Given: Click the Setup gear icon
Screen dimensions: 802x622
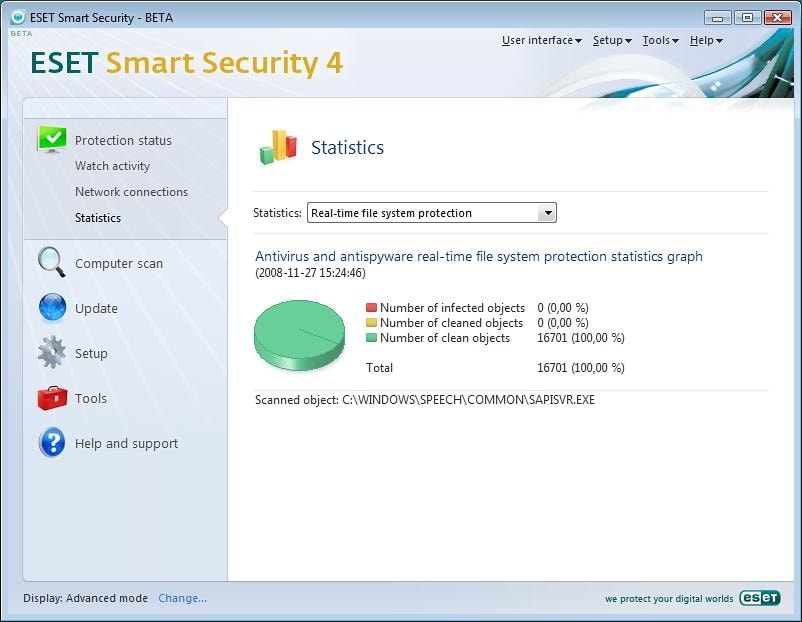Looking at the screenshot, I should (x=52, y=352).
